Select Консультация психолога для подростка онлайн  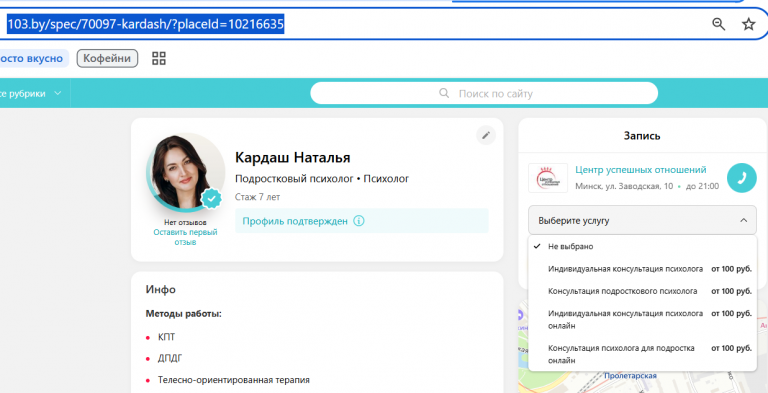642,354
